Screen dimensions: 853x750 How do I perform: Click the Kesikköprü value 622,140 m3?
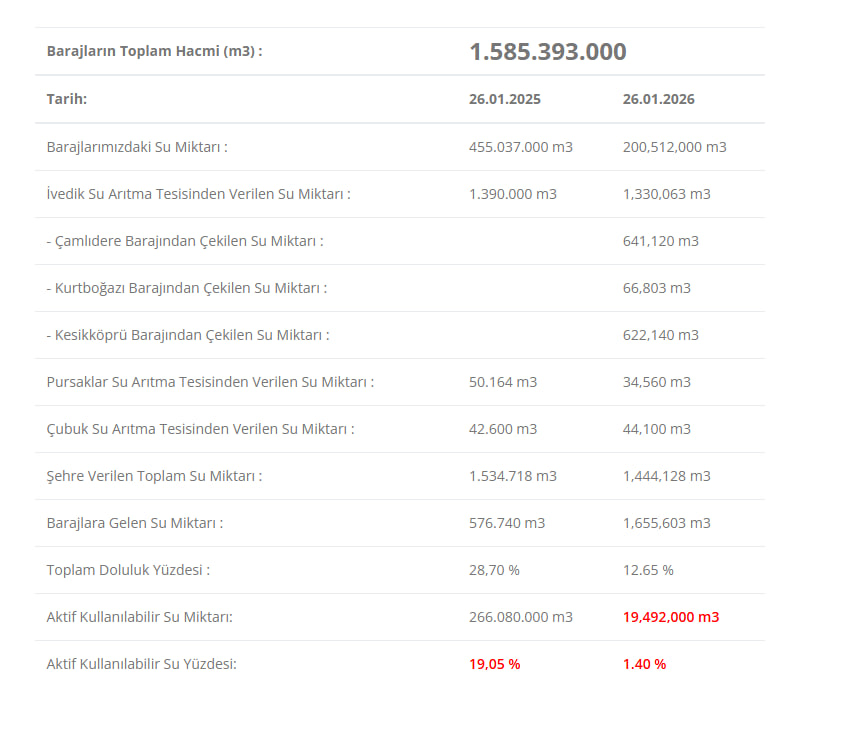click(x=660, y=335)
